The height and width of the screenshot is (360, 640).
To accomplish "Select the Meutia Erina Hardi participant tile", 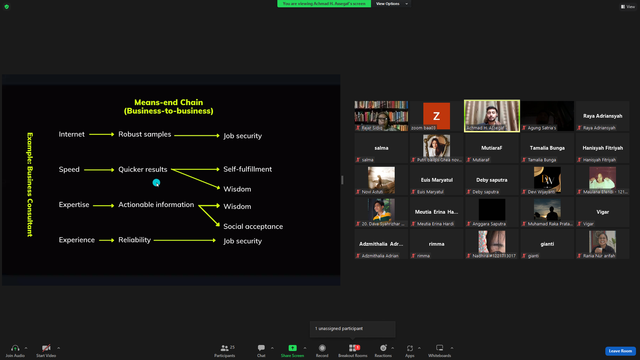I will (x=436, y=212).
